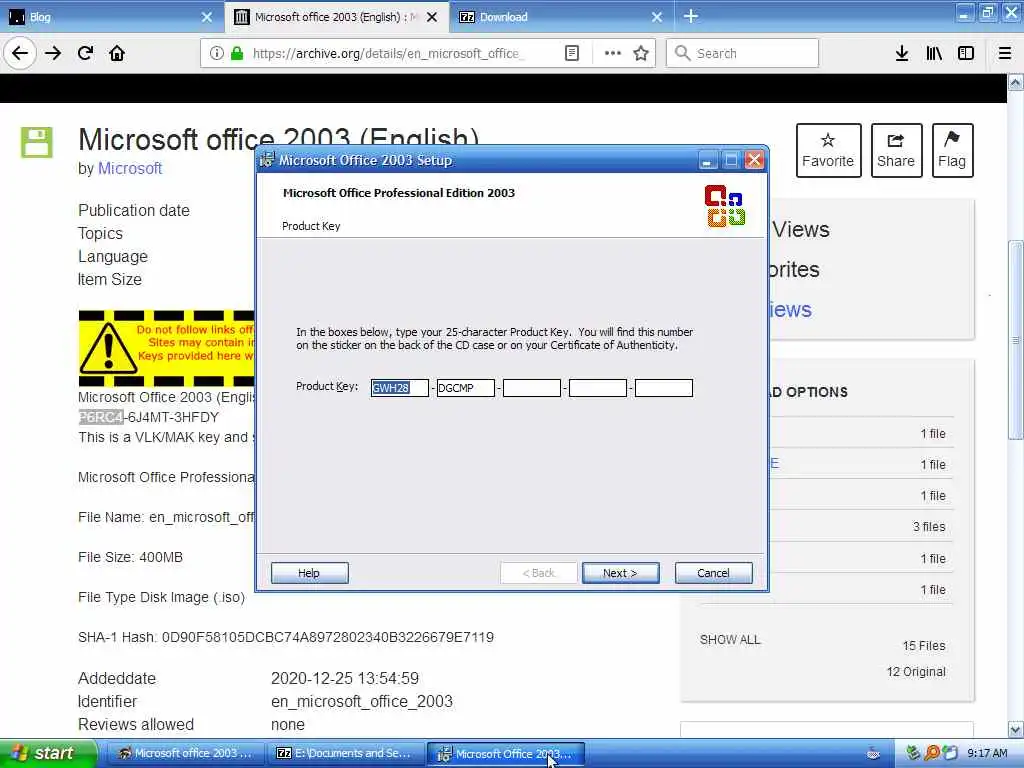
Task: Click the Share button
Action: (x=896, y=150)
